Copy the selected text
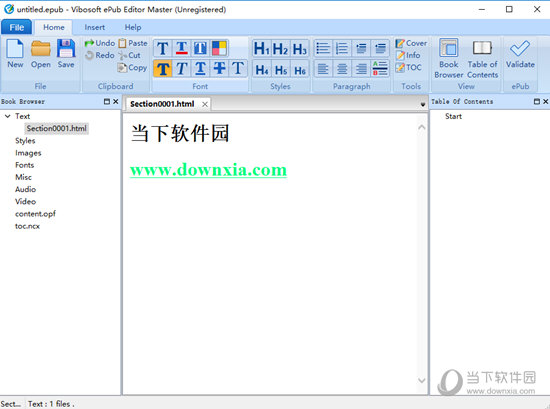Viewport: 550px width, 409px height. 132,67
